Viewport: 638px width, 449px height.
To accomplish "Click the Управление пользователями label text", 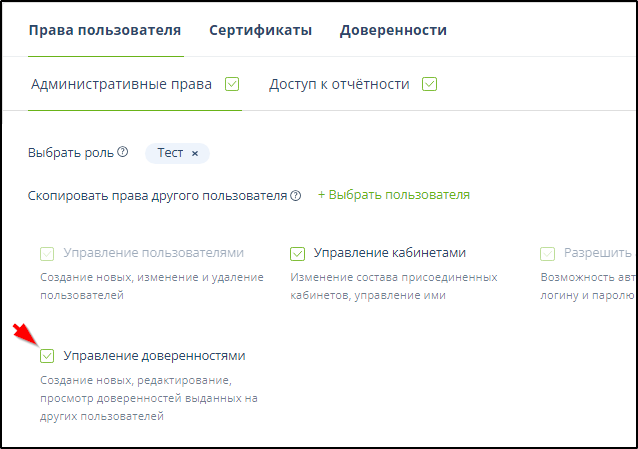I will click(153, 253).
